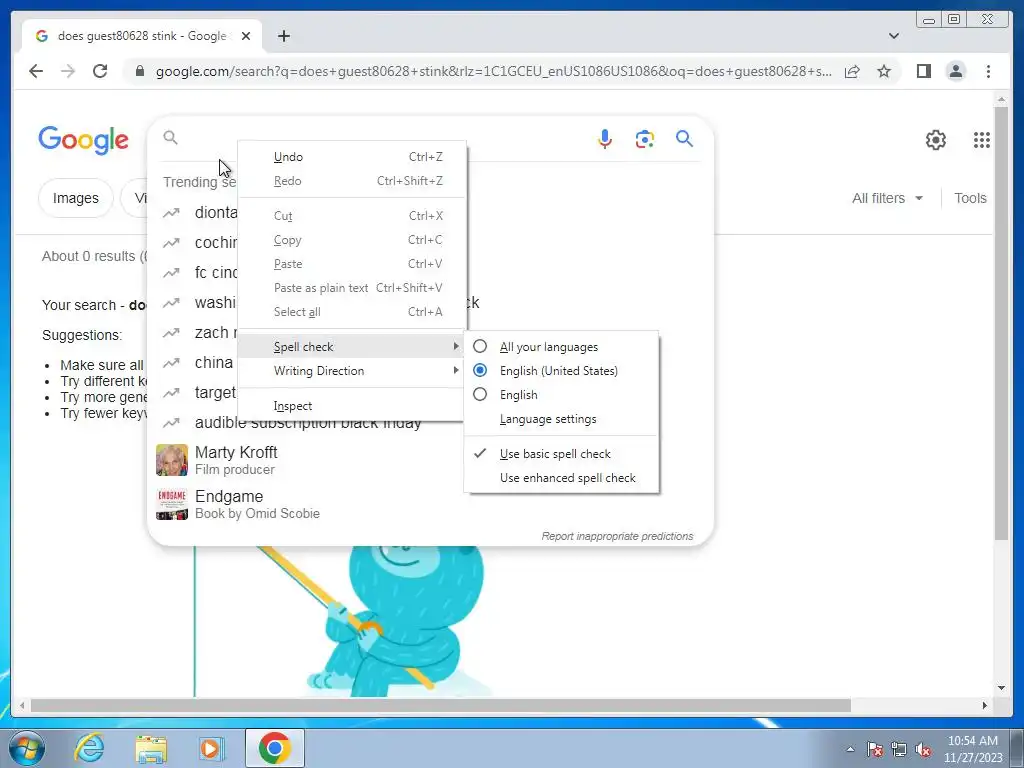Share this page from the address bar
Image resolution: width=1024 pixels, height=768 pixels.
pos(852,71)
